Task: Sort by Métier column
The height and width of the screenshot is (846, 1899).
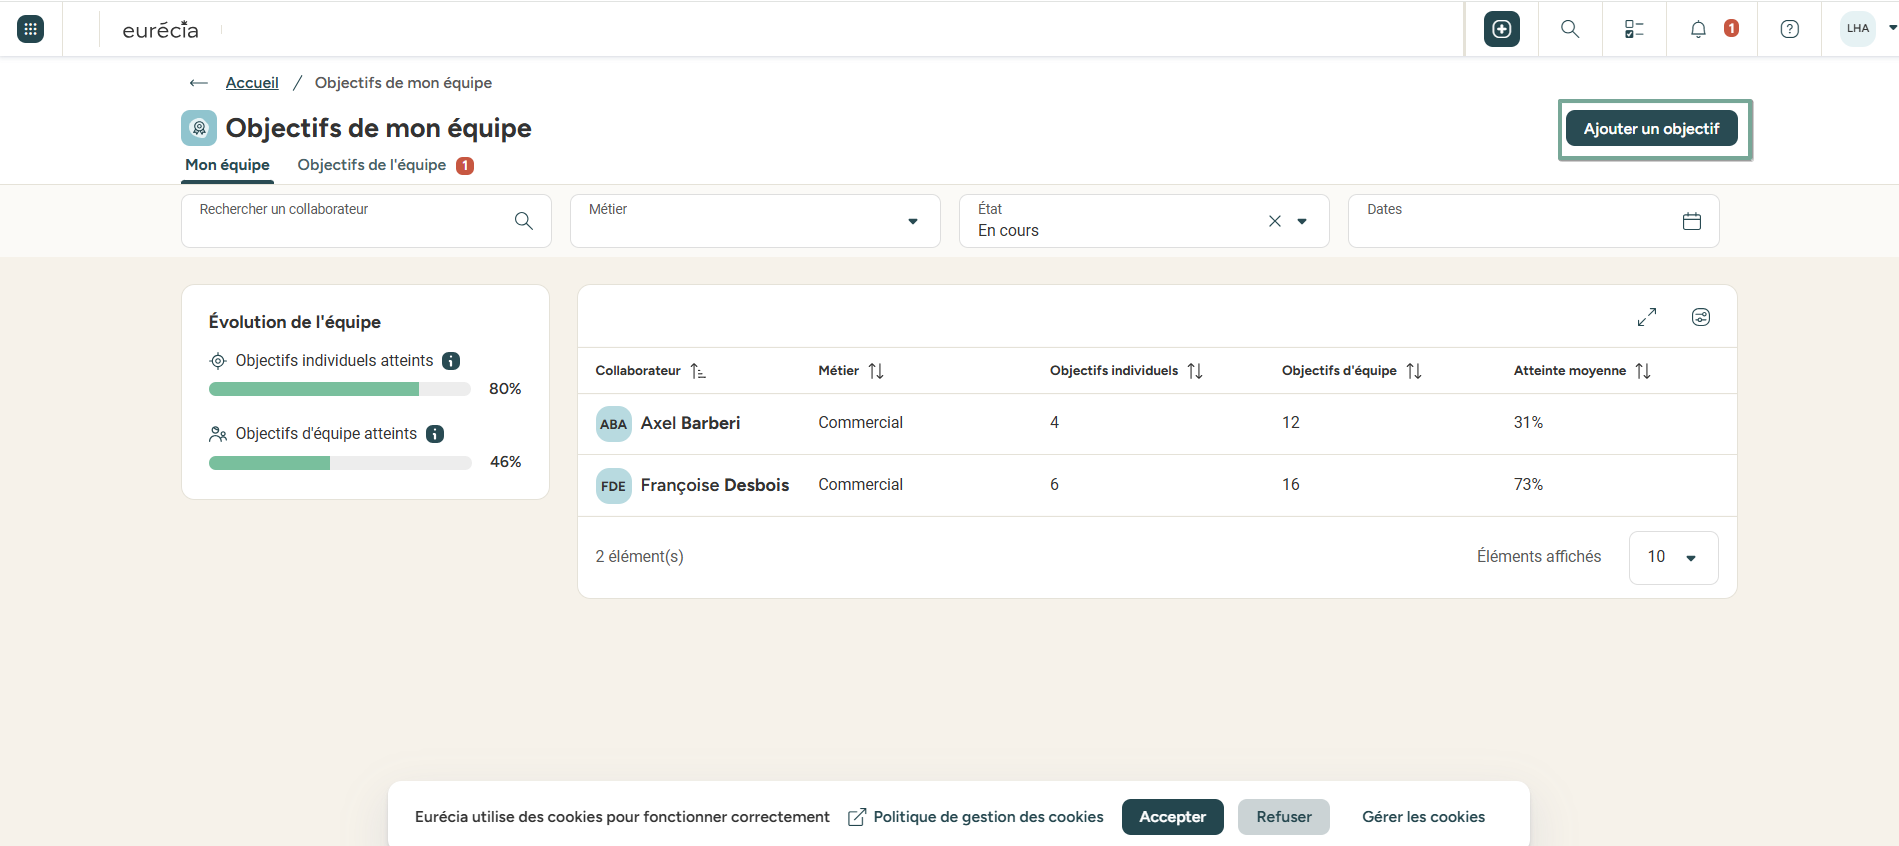Action: 876,371
